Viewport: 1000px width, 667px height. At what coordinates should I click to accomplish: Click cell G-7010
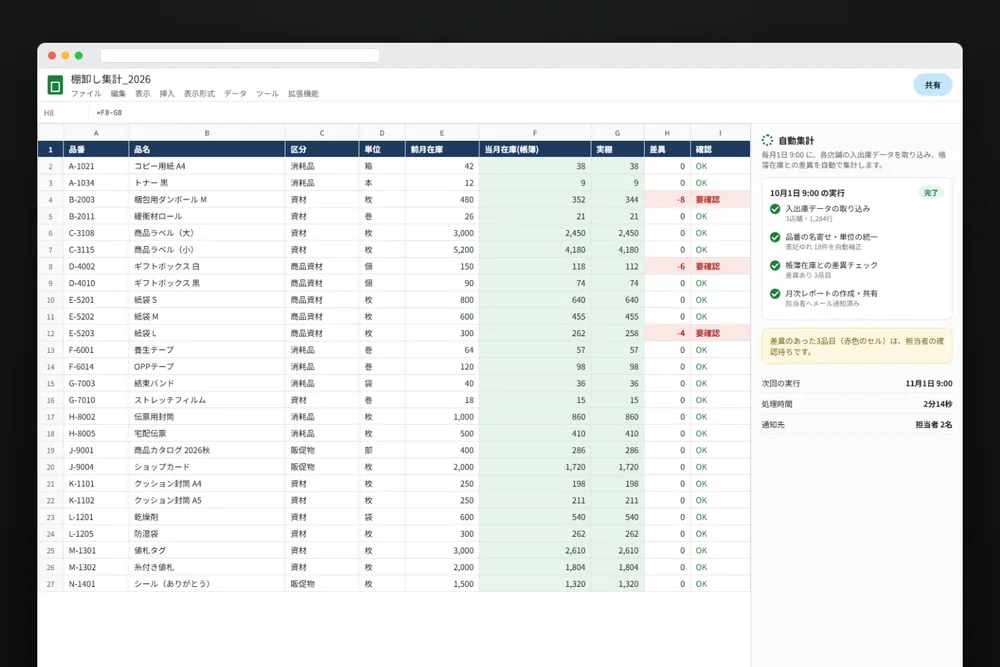tap(96, 400)
